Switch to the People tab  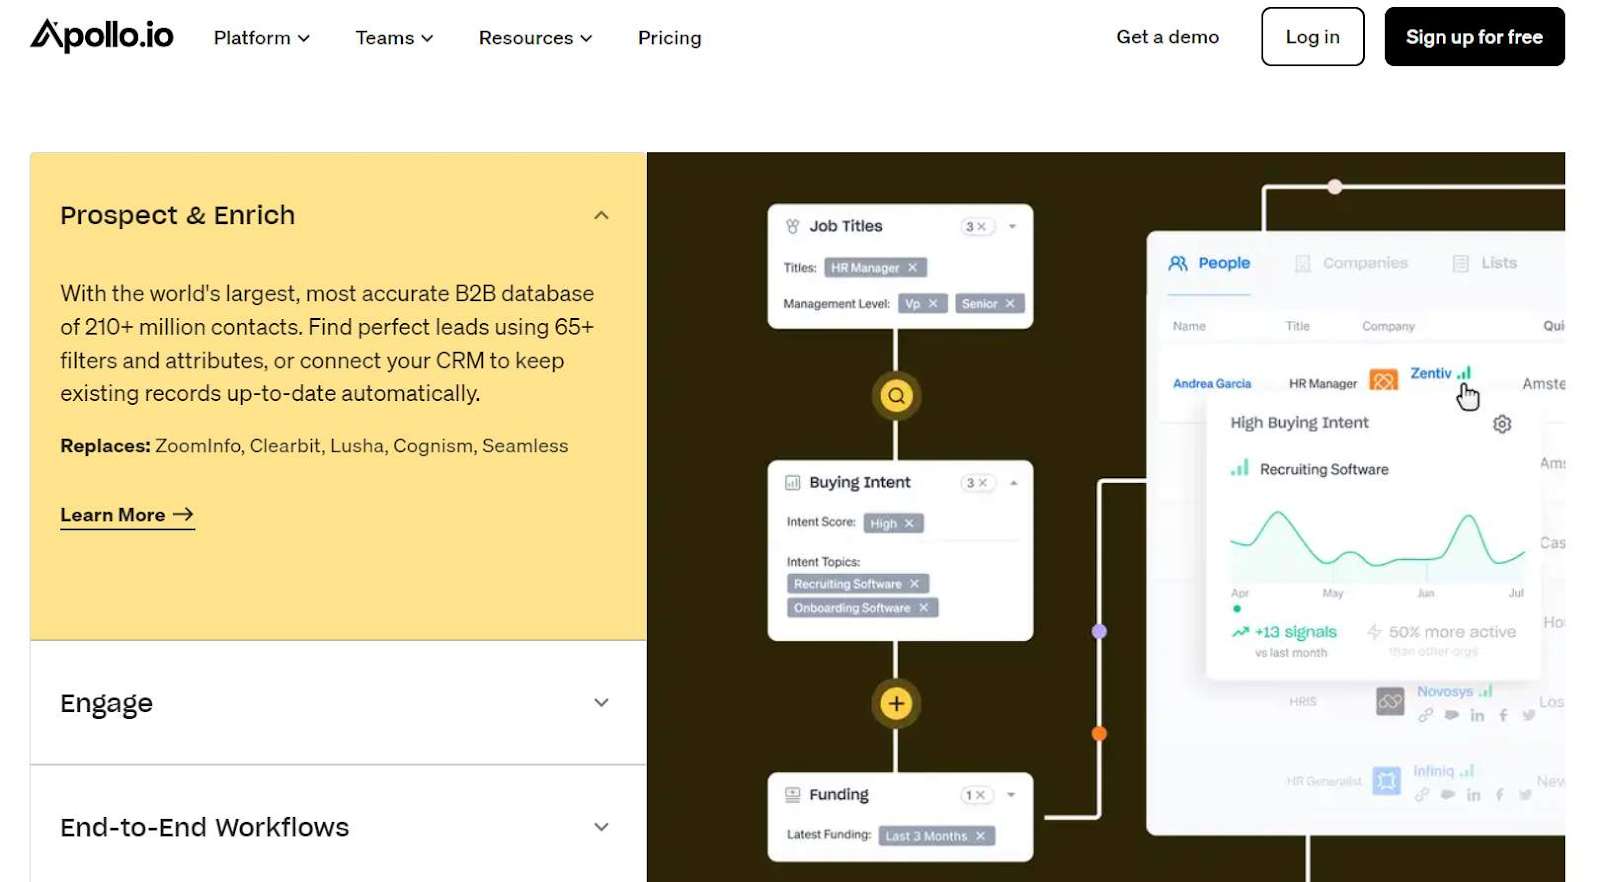(x=1209, y=264)
